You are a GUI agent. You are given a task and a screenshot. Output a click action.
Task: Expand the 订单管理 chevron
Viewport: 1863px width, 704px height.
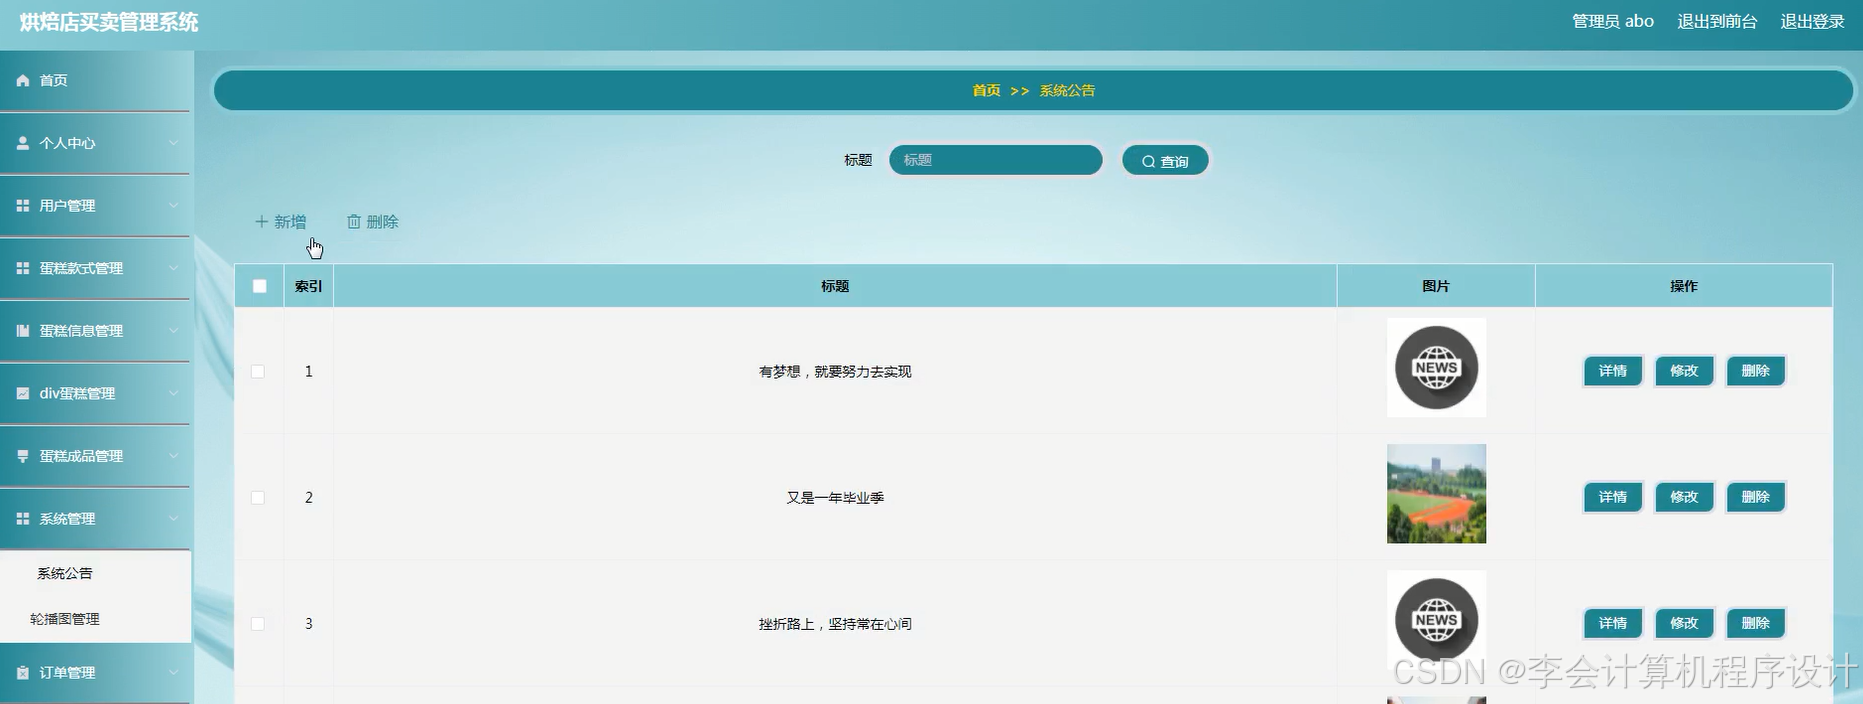pos(173,673)
